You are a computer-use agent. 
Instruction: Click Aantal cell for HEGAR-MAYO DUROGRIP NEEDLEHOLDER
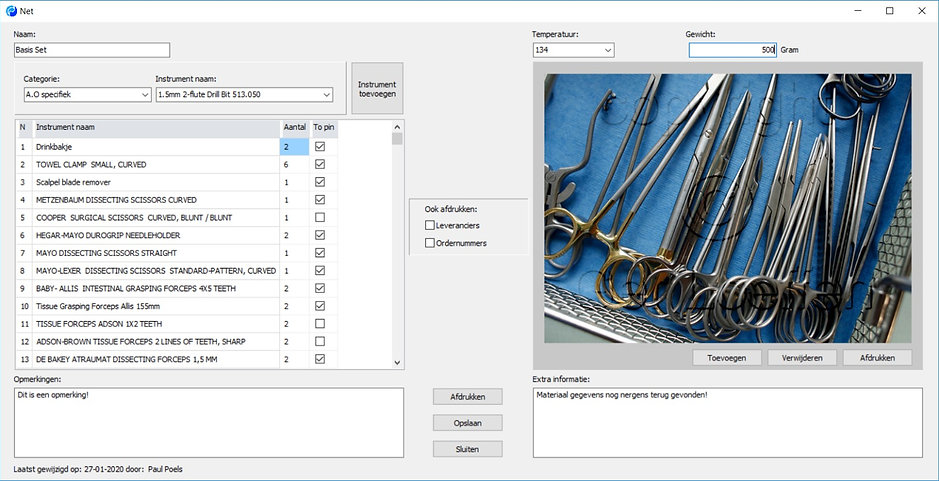295,235
